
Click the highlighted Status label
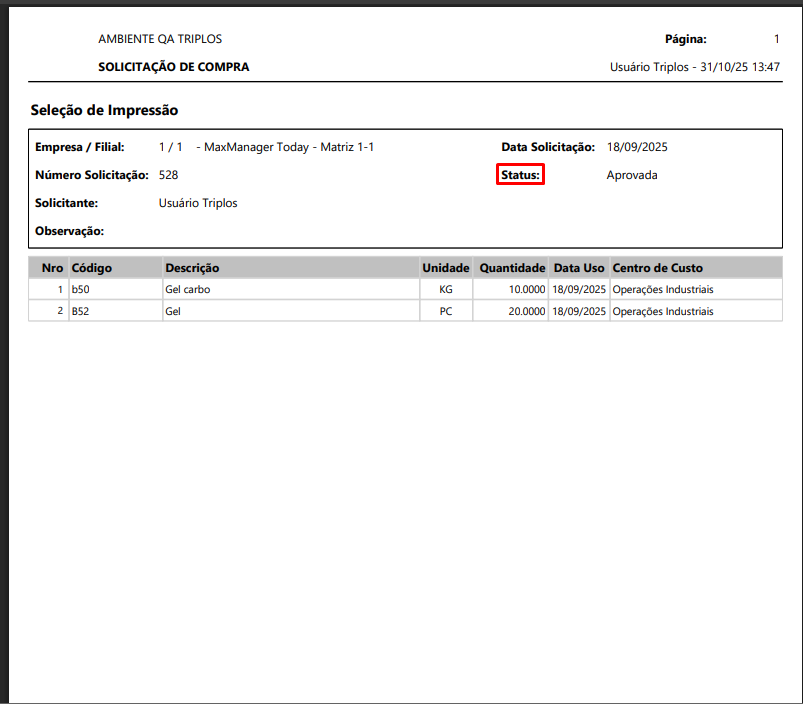pos(520,175)
